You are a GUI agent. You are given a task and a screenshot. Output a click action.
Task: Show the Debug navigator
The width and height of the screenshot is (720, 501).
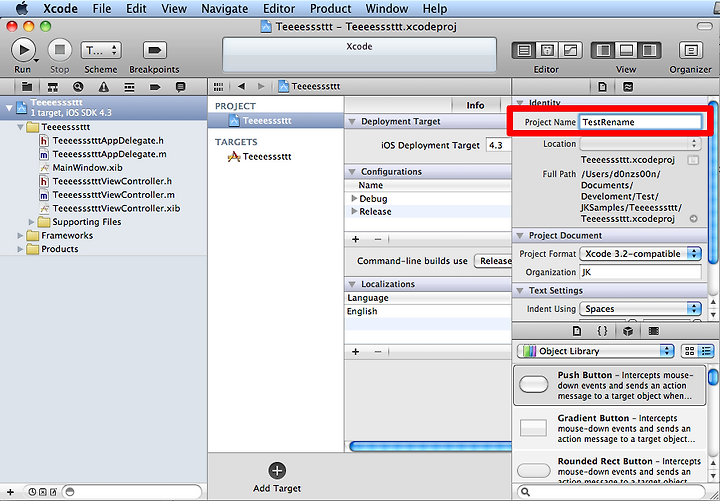tap(129, 86)
